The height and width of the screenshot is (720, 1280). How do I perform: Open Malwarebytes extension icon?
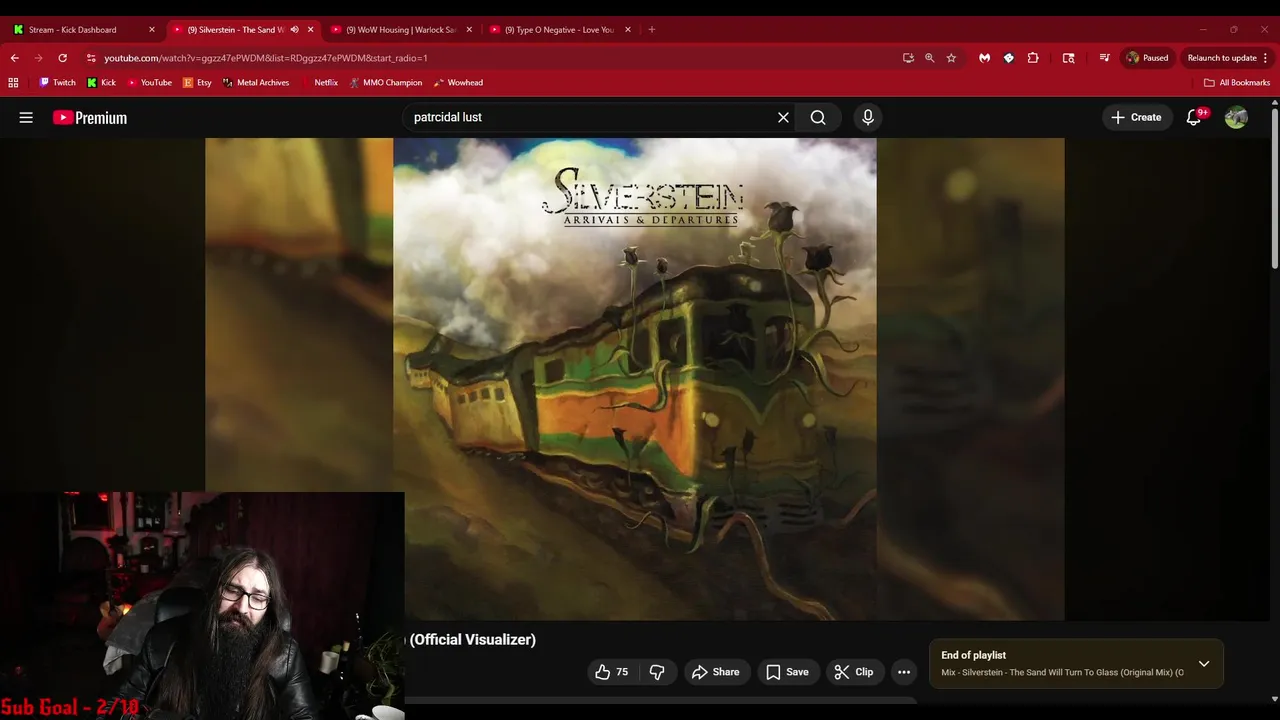pos(984,58)
